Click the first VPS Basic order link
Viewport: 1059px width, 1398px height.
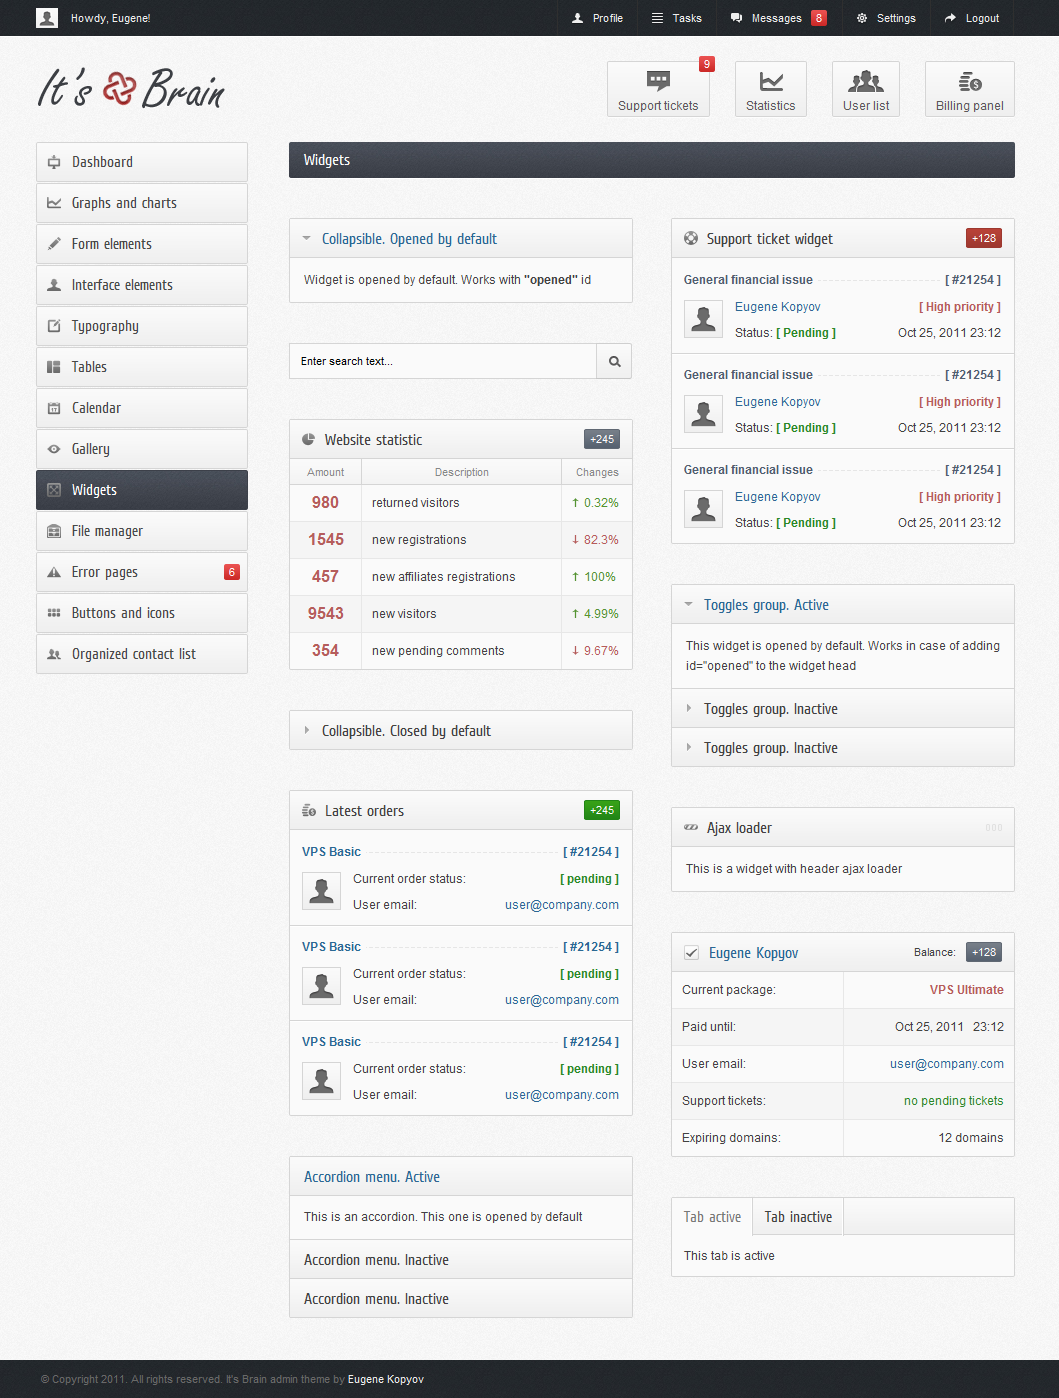(x=331, y=852)
